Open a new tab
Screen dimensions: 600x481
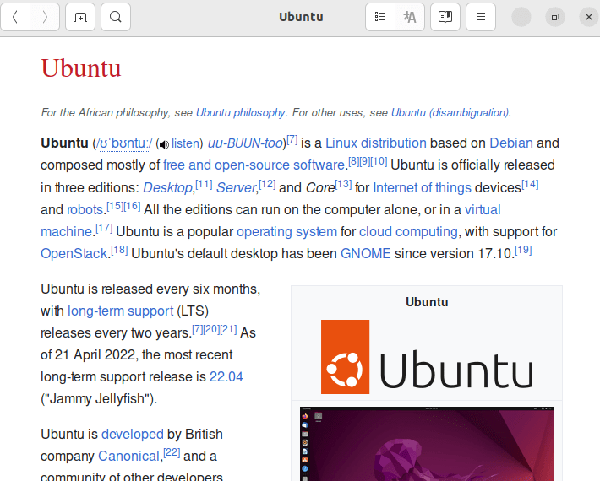tap(80, 17)
